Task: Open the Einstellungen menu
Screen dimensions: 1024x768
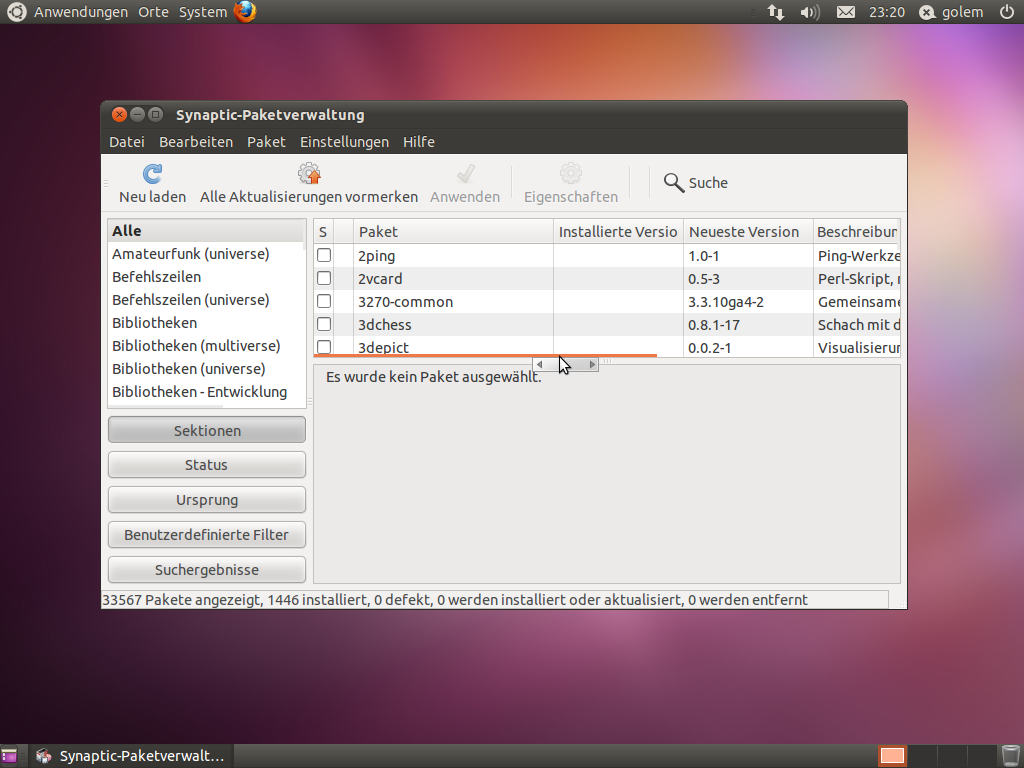Action: click(x=344, y=142)
